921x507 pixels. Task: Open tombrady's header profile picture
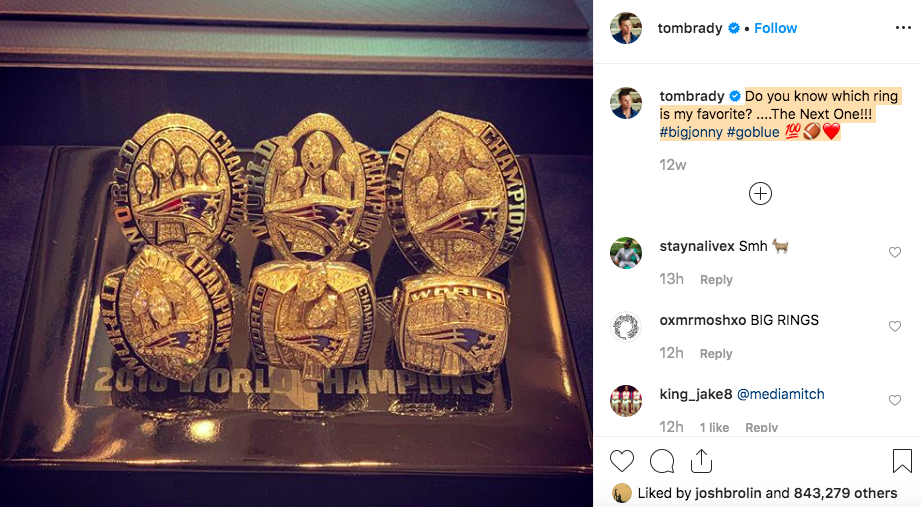point(626,28)
